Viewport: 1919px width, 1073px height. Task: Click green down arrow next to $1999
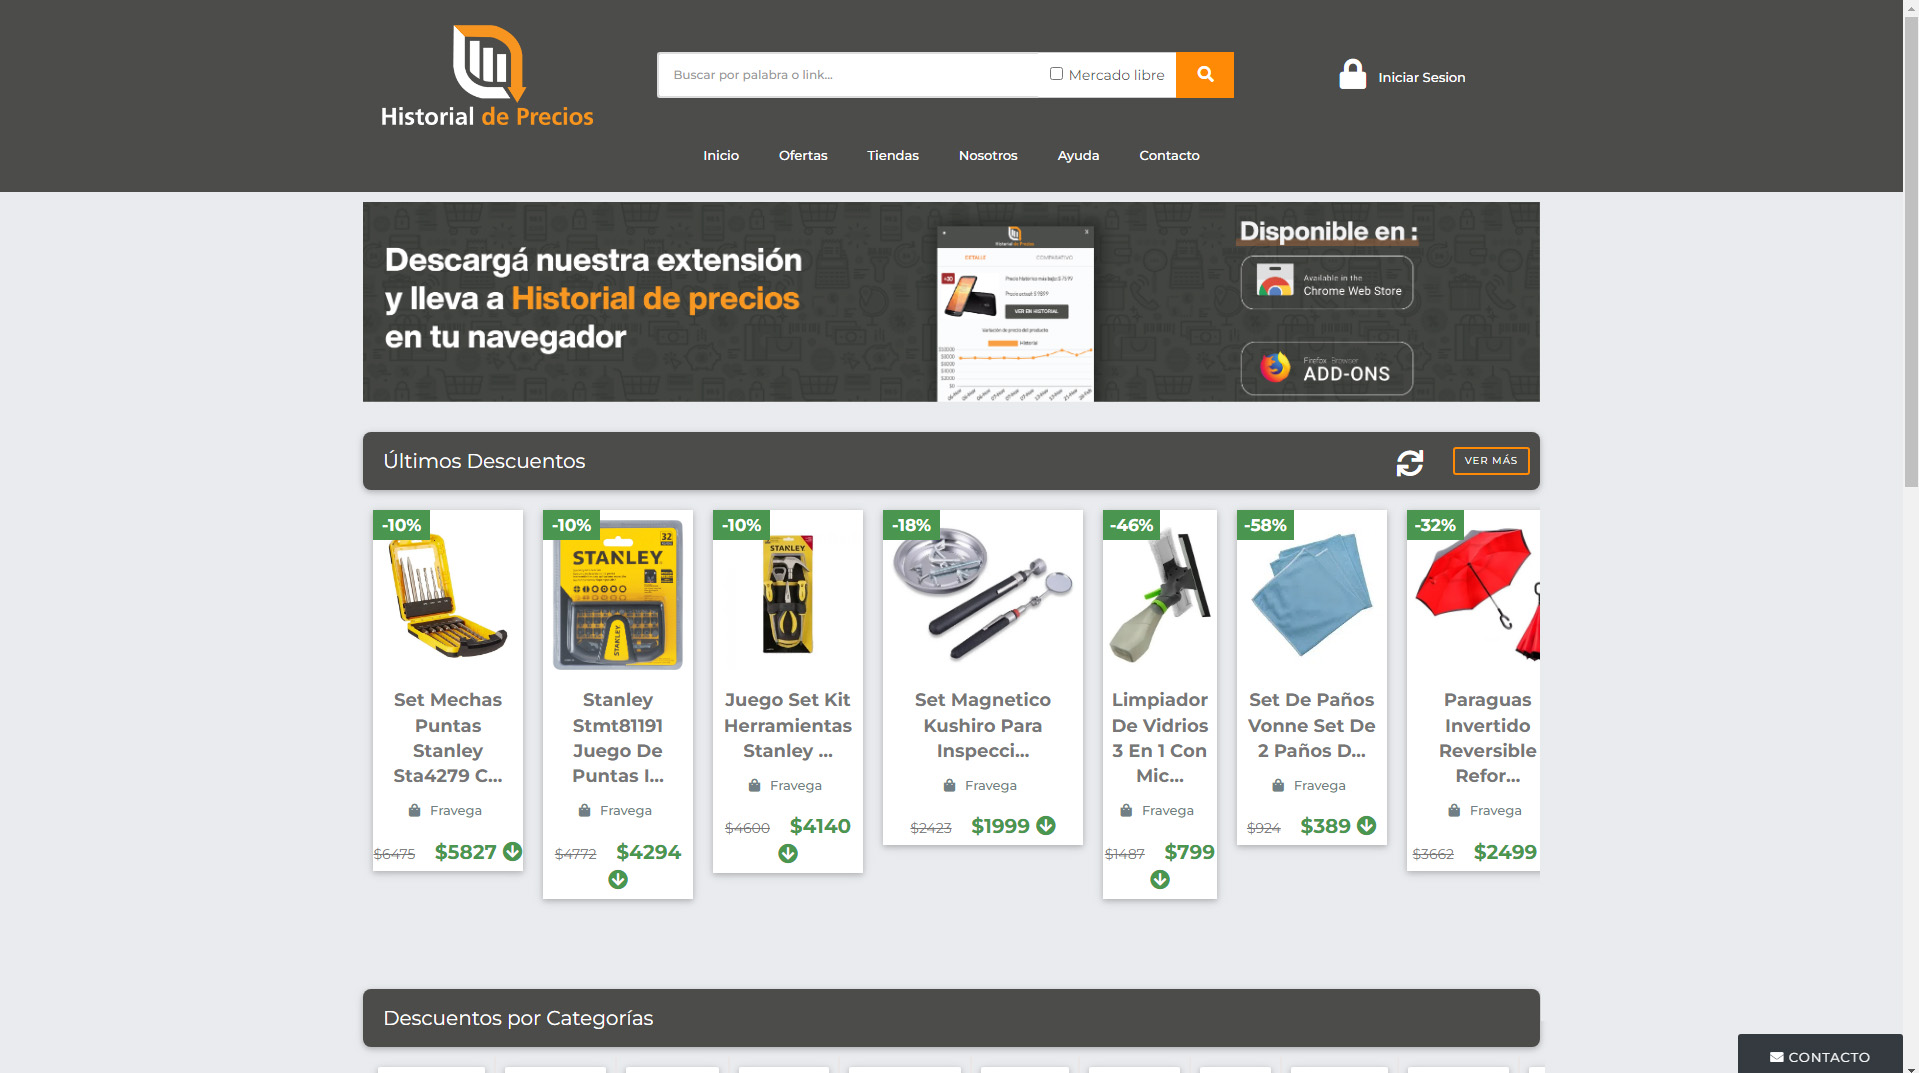tap(1046, 826)
